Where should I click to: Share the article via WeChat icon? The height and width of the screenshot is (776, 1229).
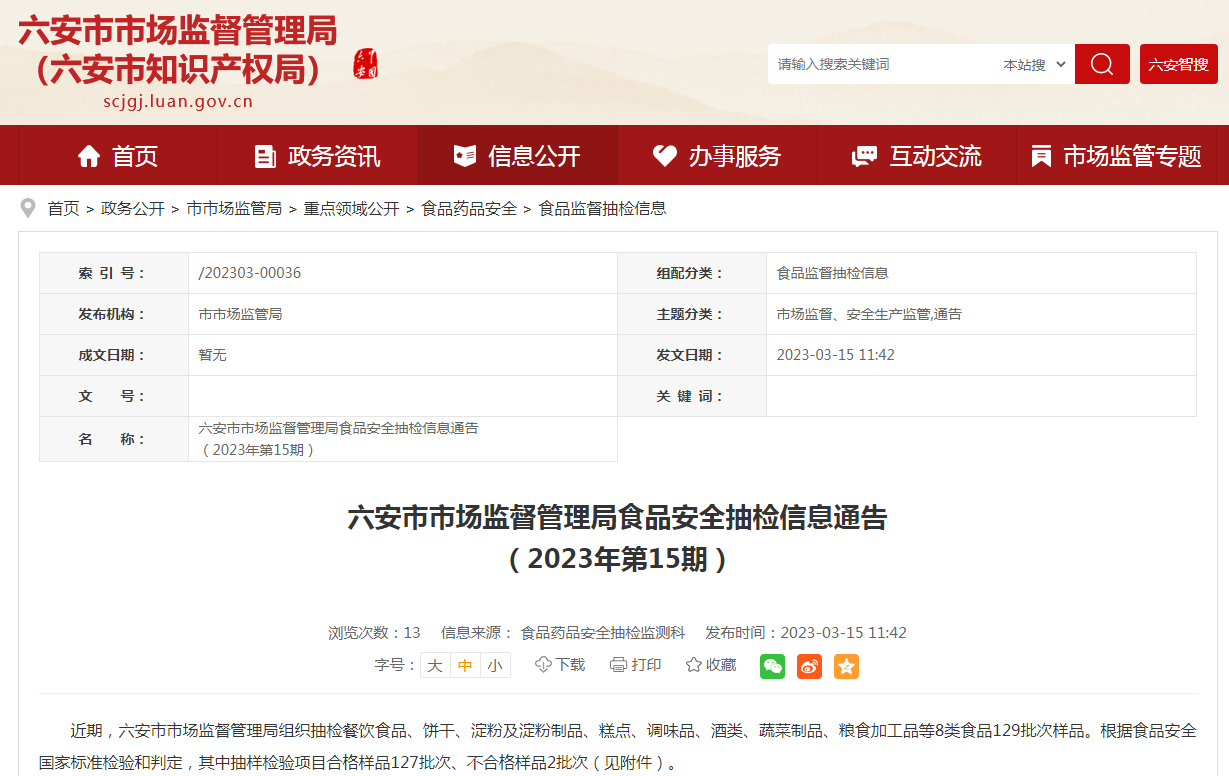772,666
